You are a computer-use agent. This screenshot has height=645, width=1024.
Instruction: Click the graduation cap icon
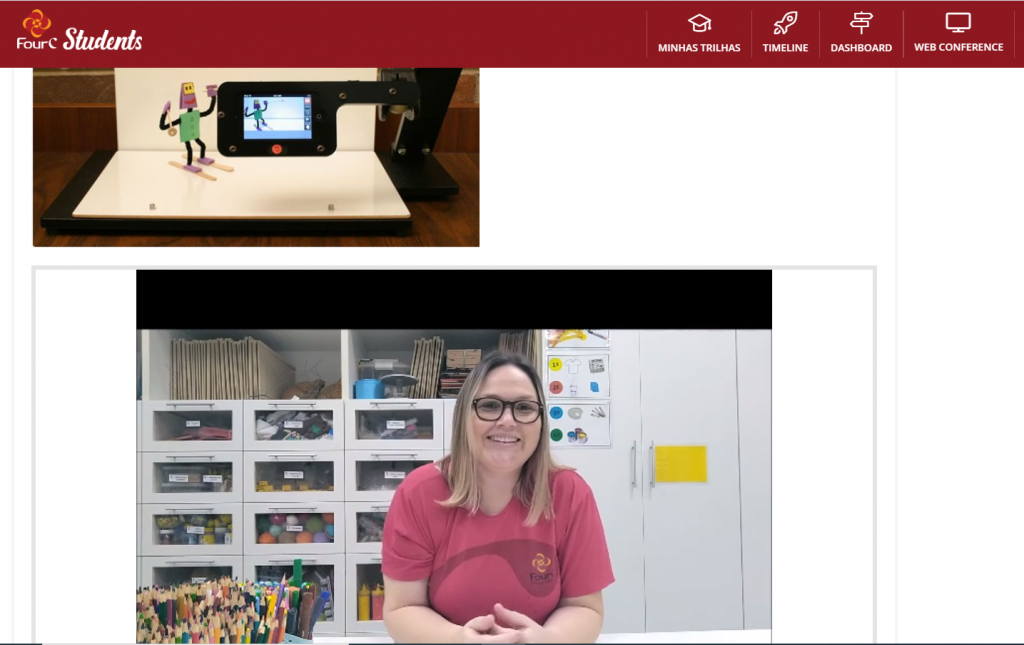[x=699, y=23]
